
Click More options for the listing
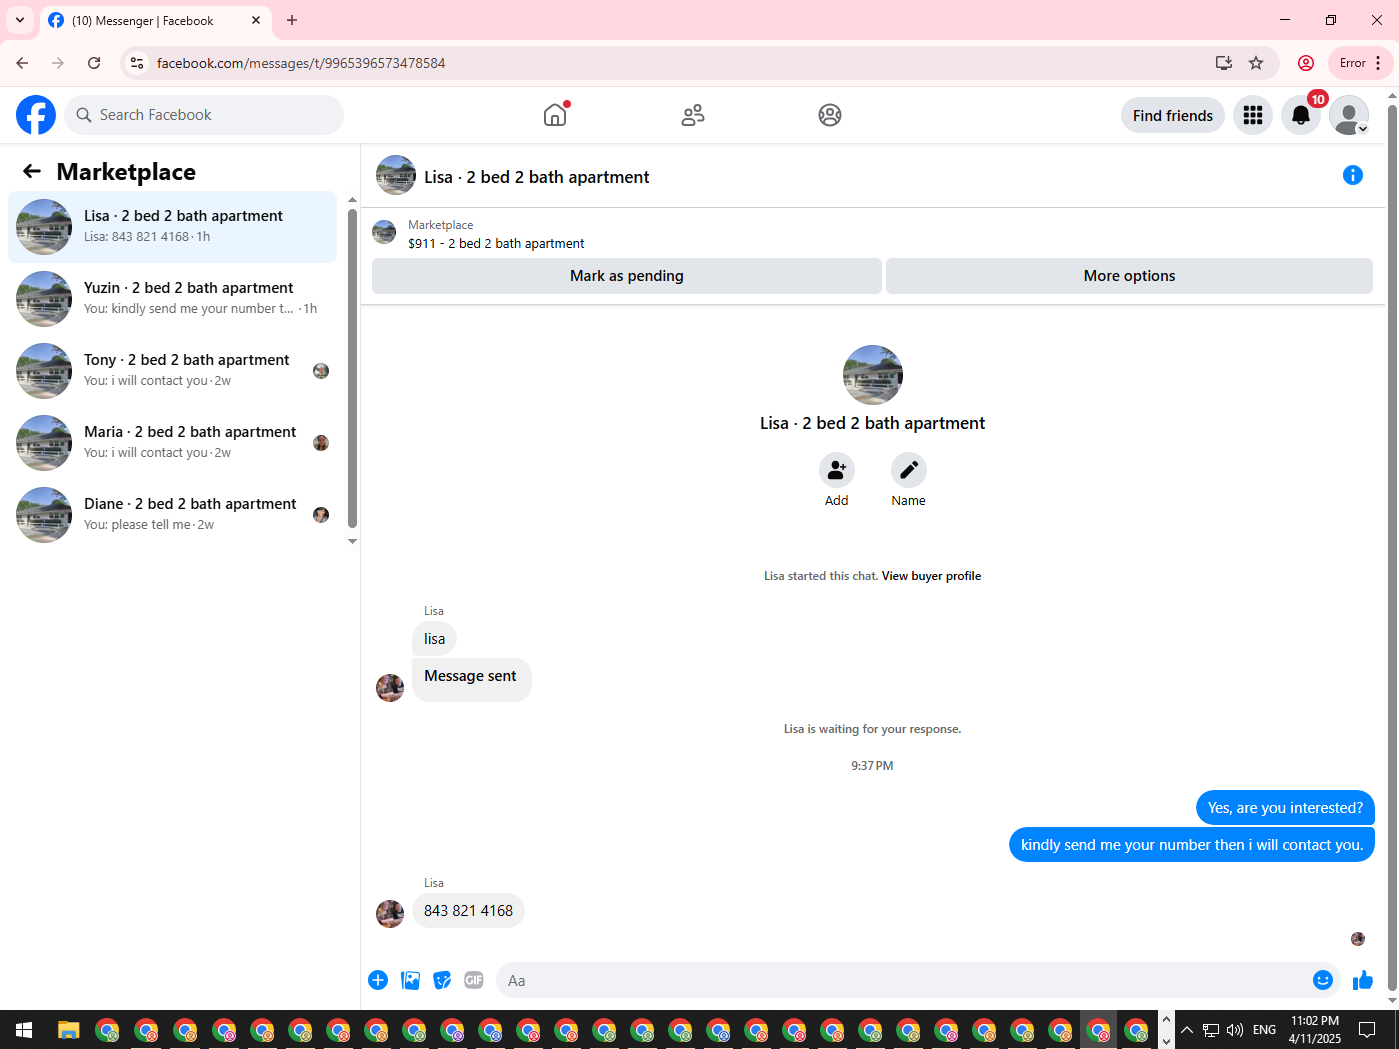1129,276
